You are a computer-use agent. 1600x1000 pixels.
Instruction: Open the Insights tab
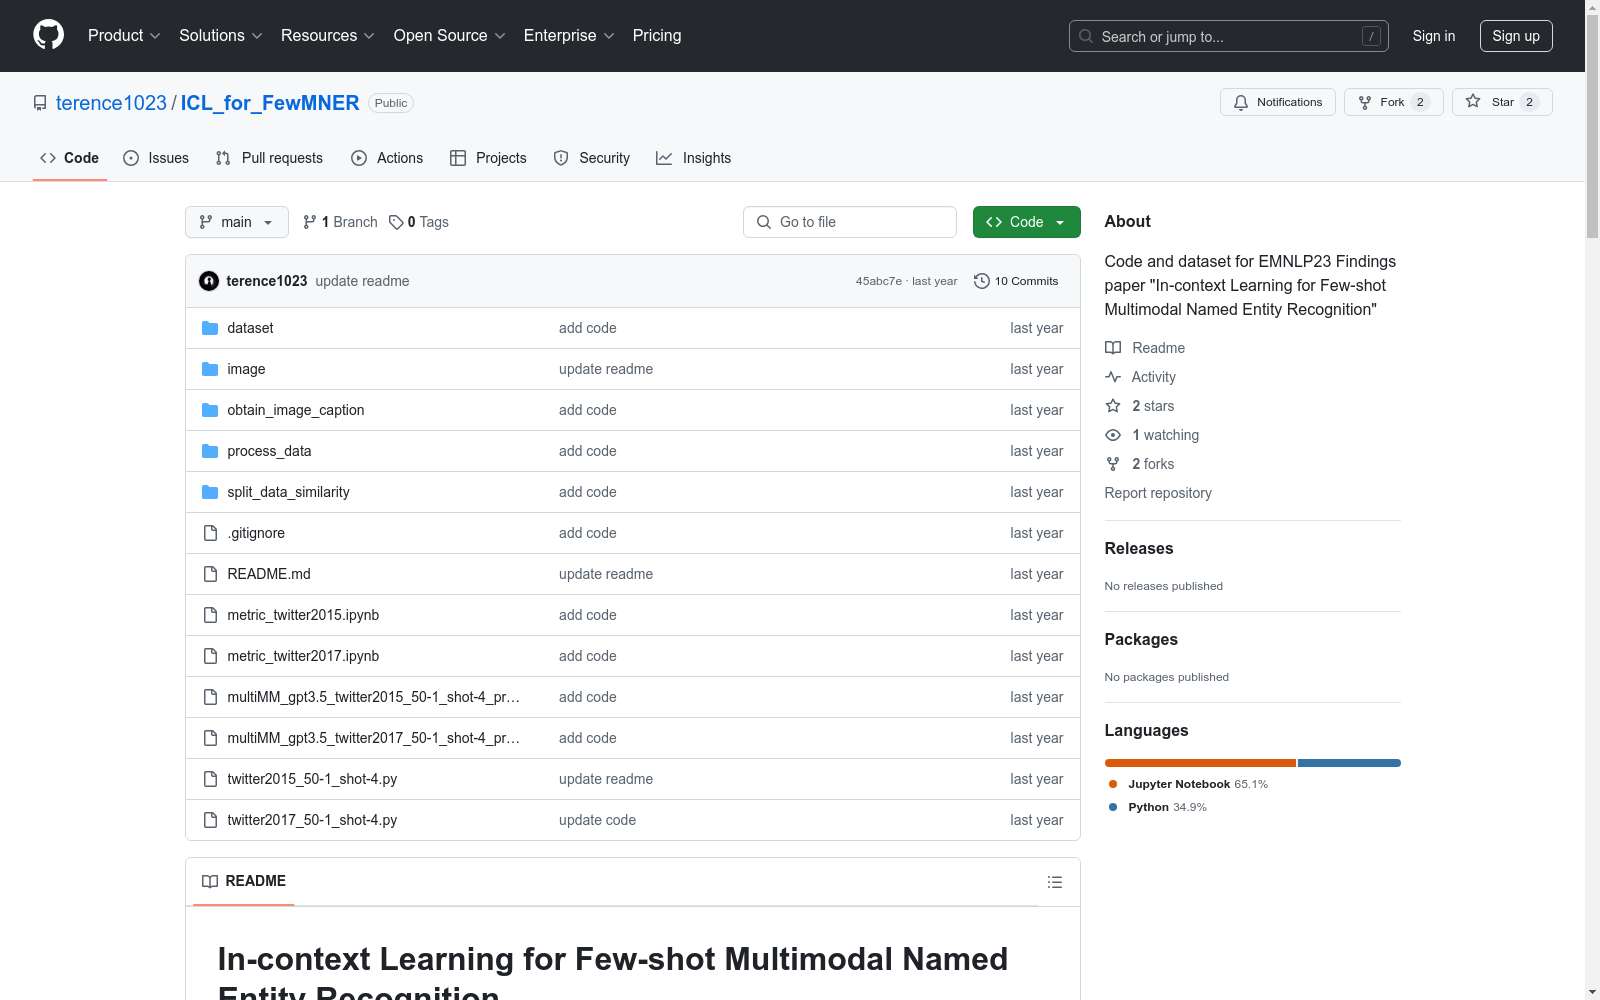pyautogui.click(x=694, y=158)
